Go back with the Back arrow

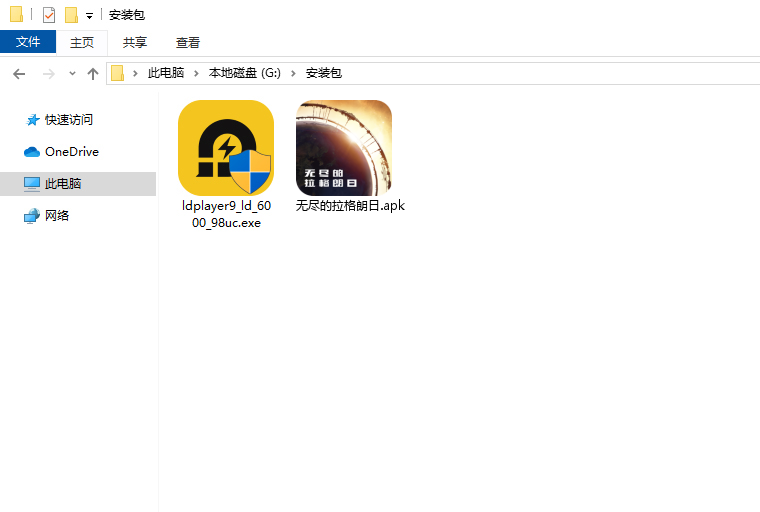19,74
